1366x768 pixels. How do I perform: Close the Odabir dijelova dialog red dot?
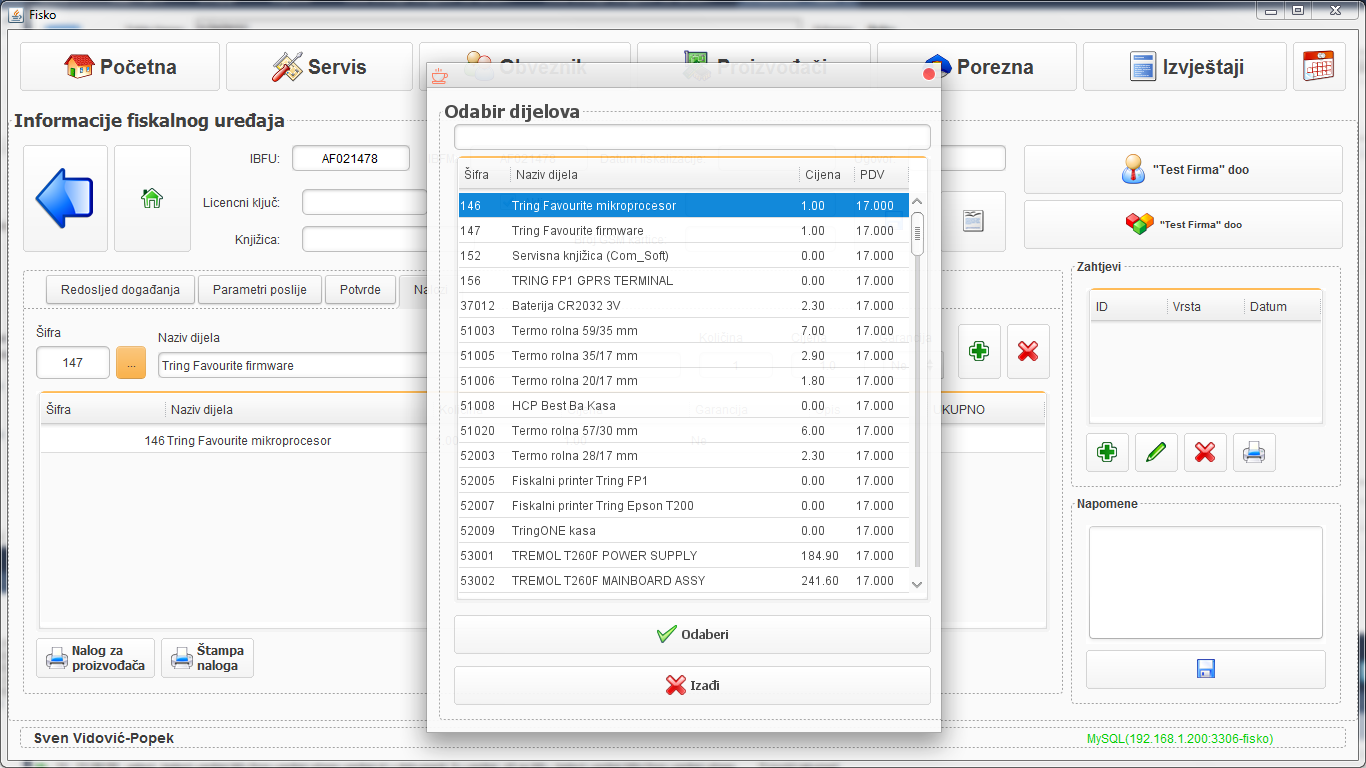pos(929,73)
